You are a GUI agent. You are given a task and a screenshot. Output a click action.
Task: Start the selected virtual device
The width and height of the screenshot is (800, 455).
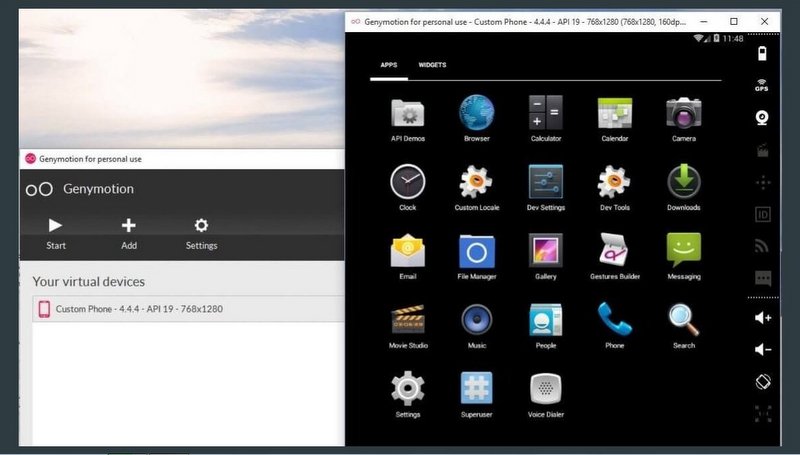click(x=56, y=234)
